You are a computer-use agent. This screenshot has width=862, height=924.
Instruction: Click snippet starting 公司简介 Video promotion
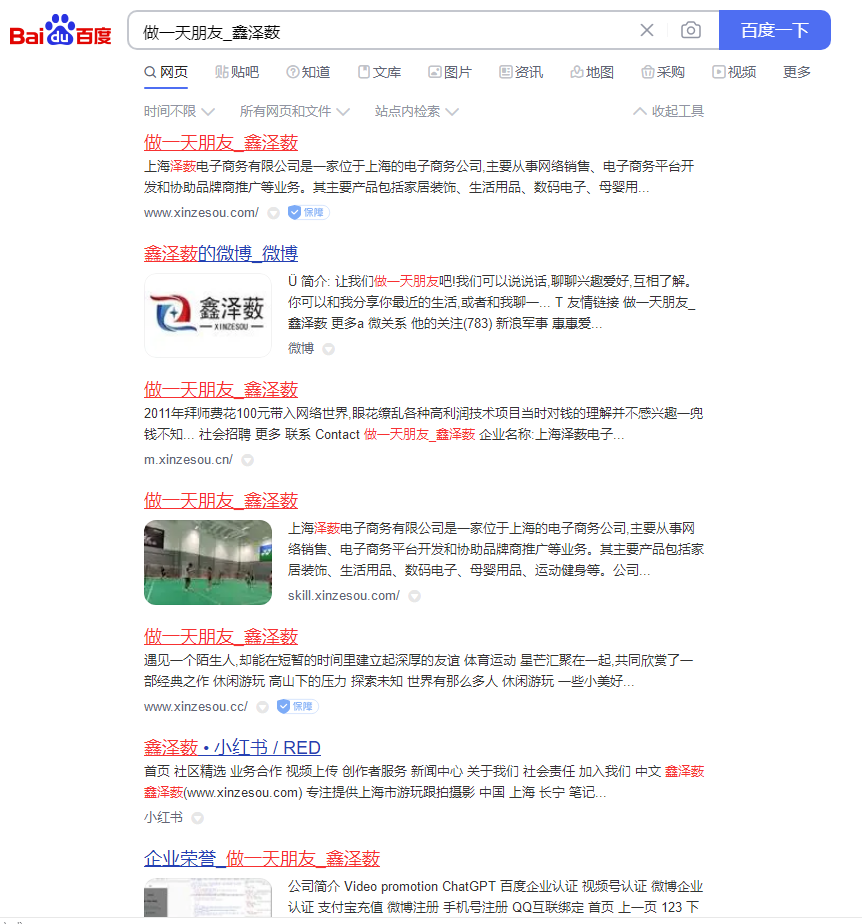(496, 897)
